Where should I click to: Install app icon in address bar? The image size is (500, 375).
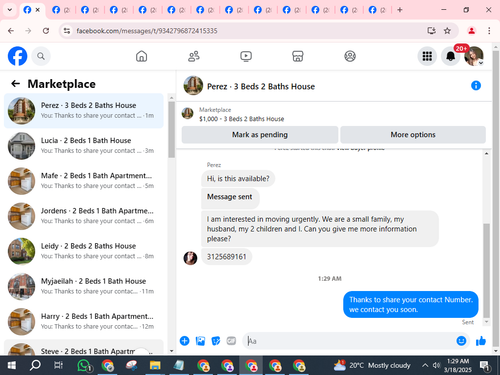pos(432,31)
